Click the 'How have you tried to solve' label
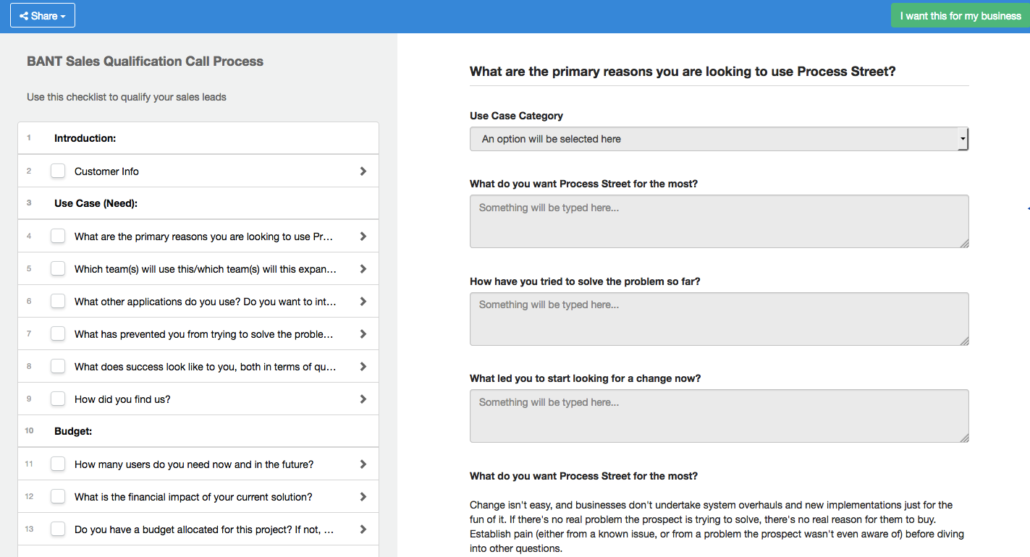1030x557 pixels. click(585, 281)
